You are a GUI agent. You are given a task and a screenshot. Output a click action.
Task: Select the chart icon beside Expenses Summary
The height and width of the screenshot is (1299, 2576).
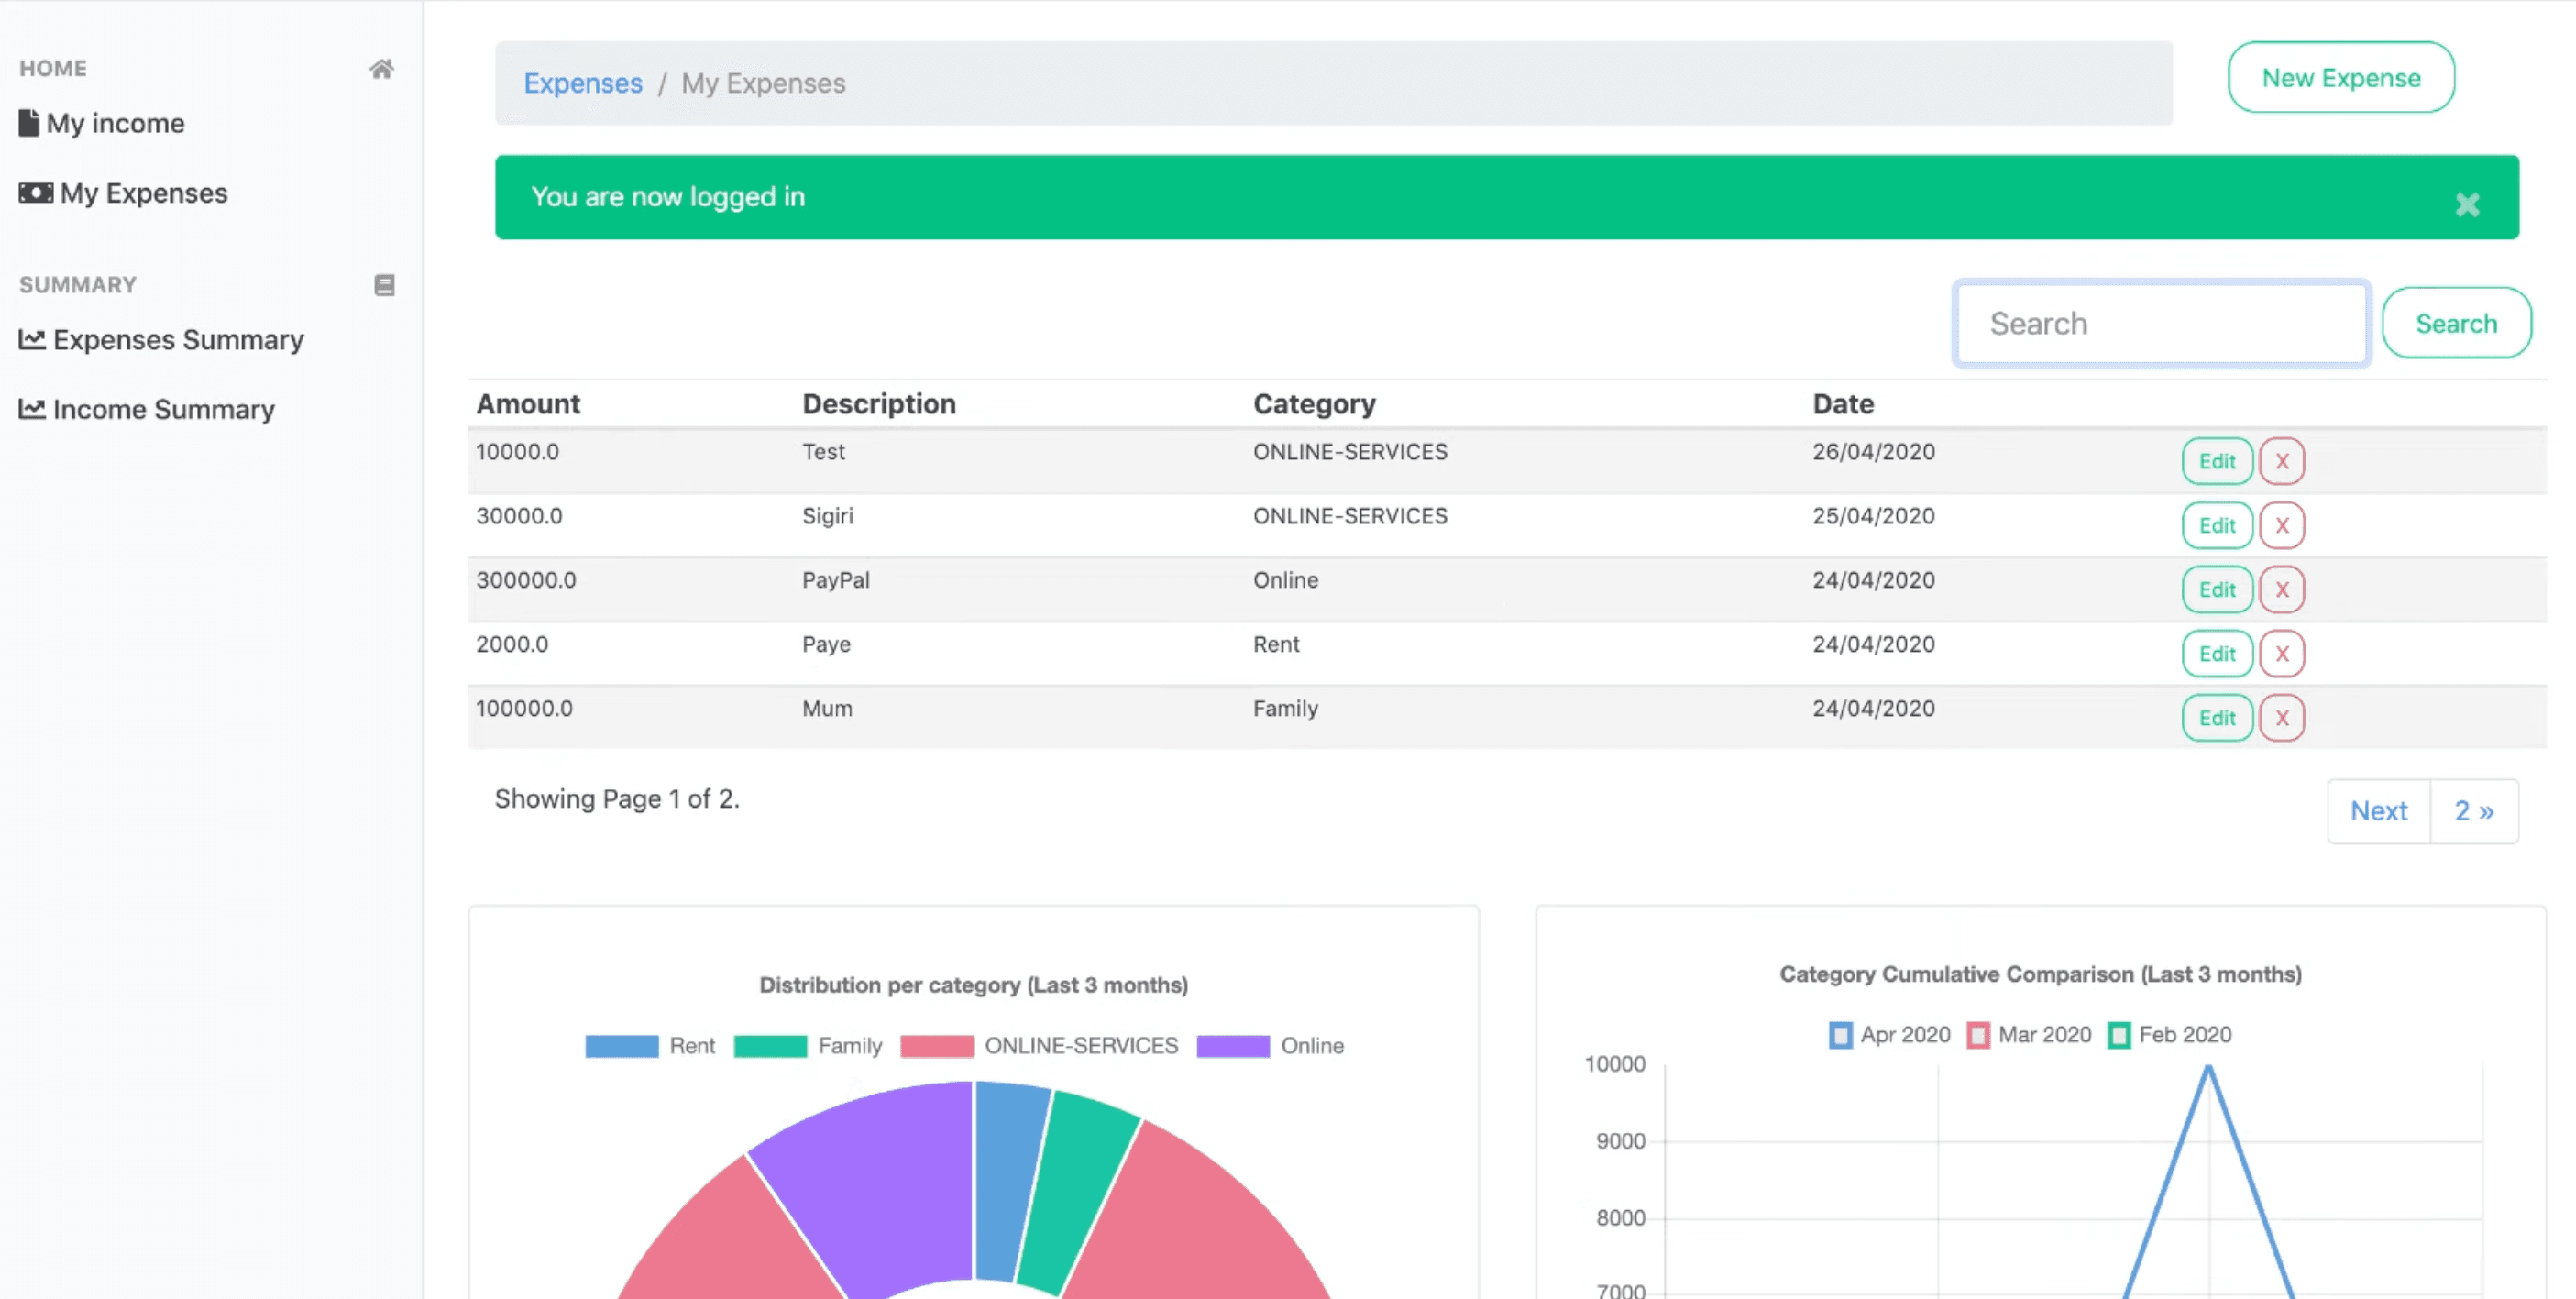(x=31, y=339)
